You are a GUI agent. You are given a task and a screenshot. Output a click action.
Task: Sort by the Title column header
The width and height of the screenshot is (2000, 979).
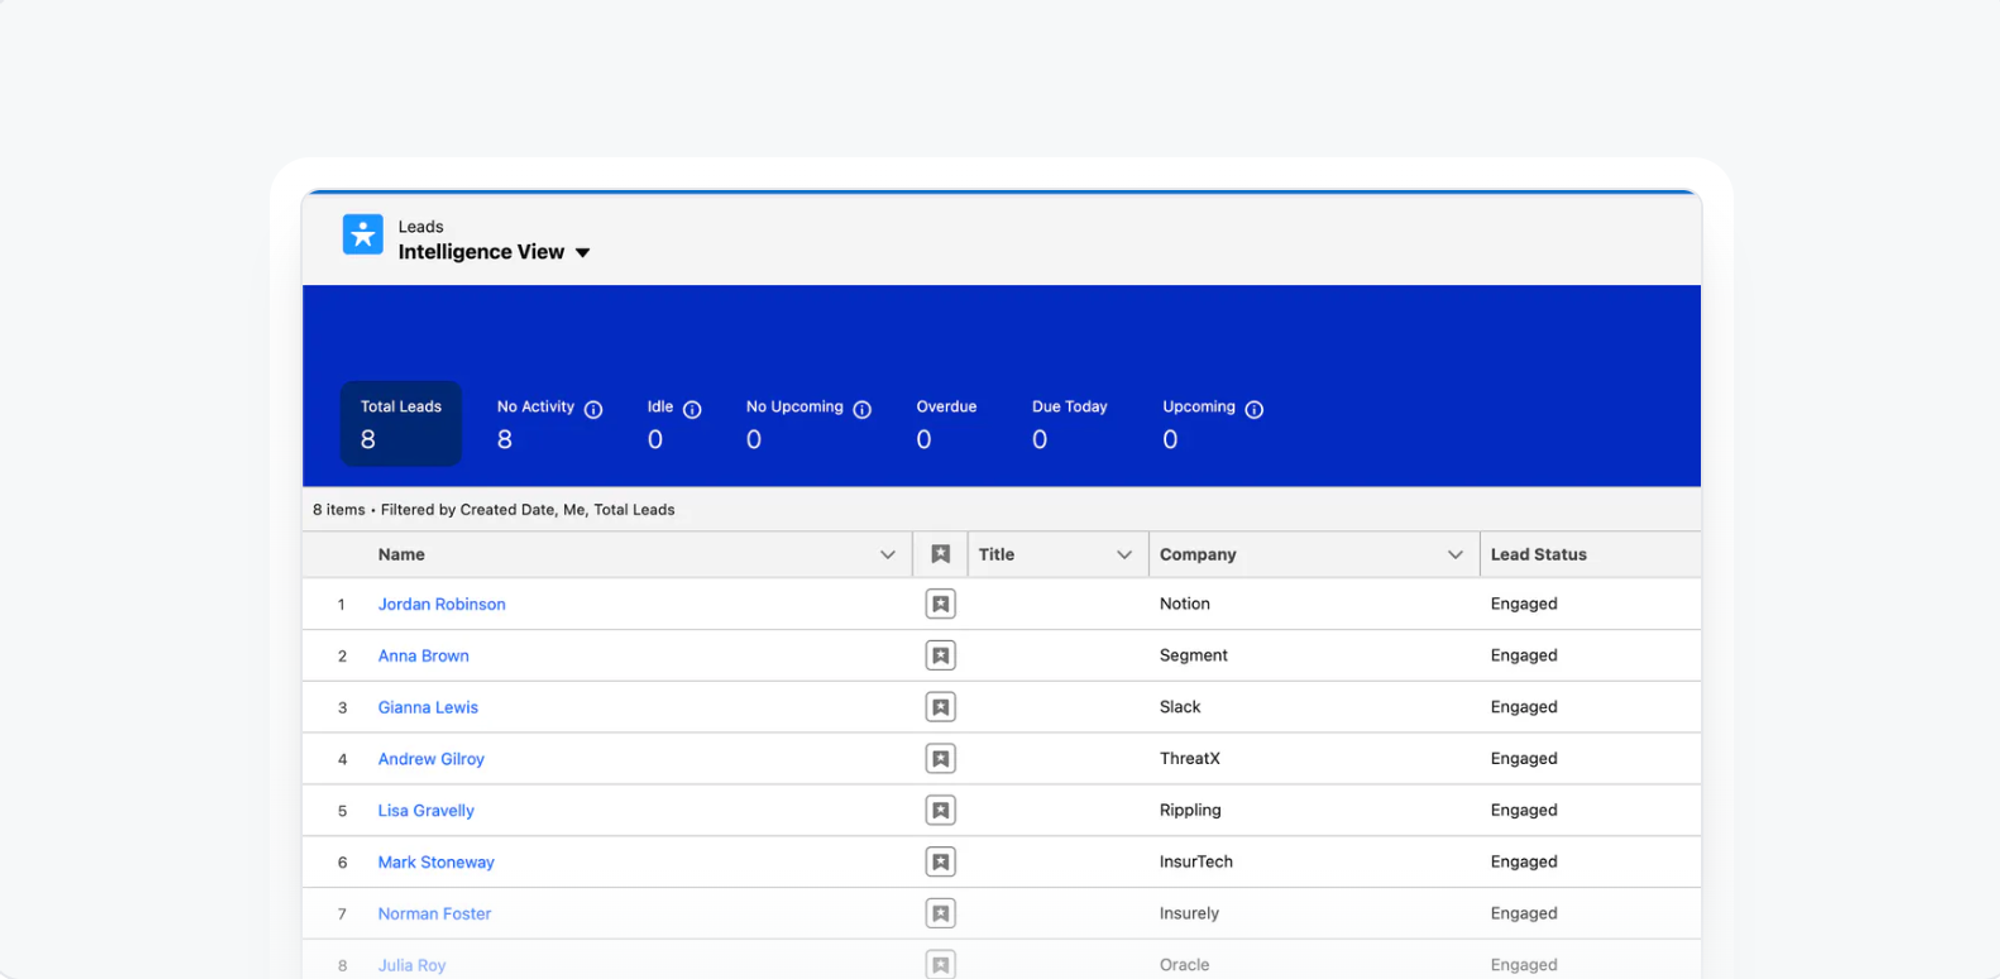point(996,555)
